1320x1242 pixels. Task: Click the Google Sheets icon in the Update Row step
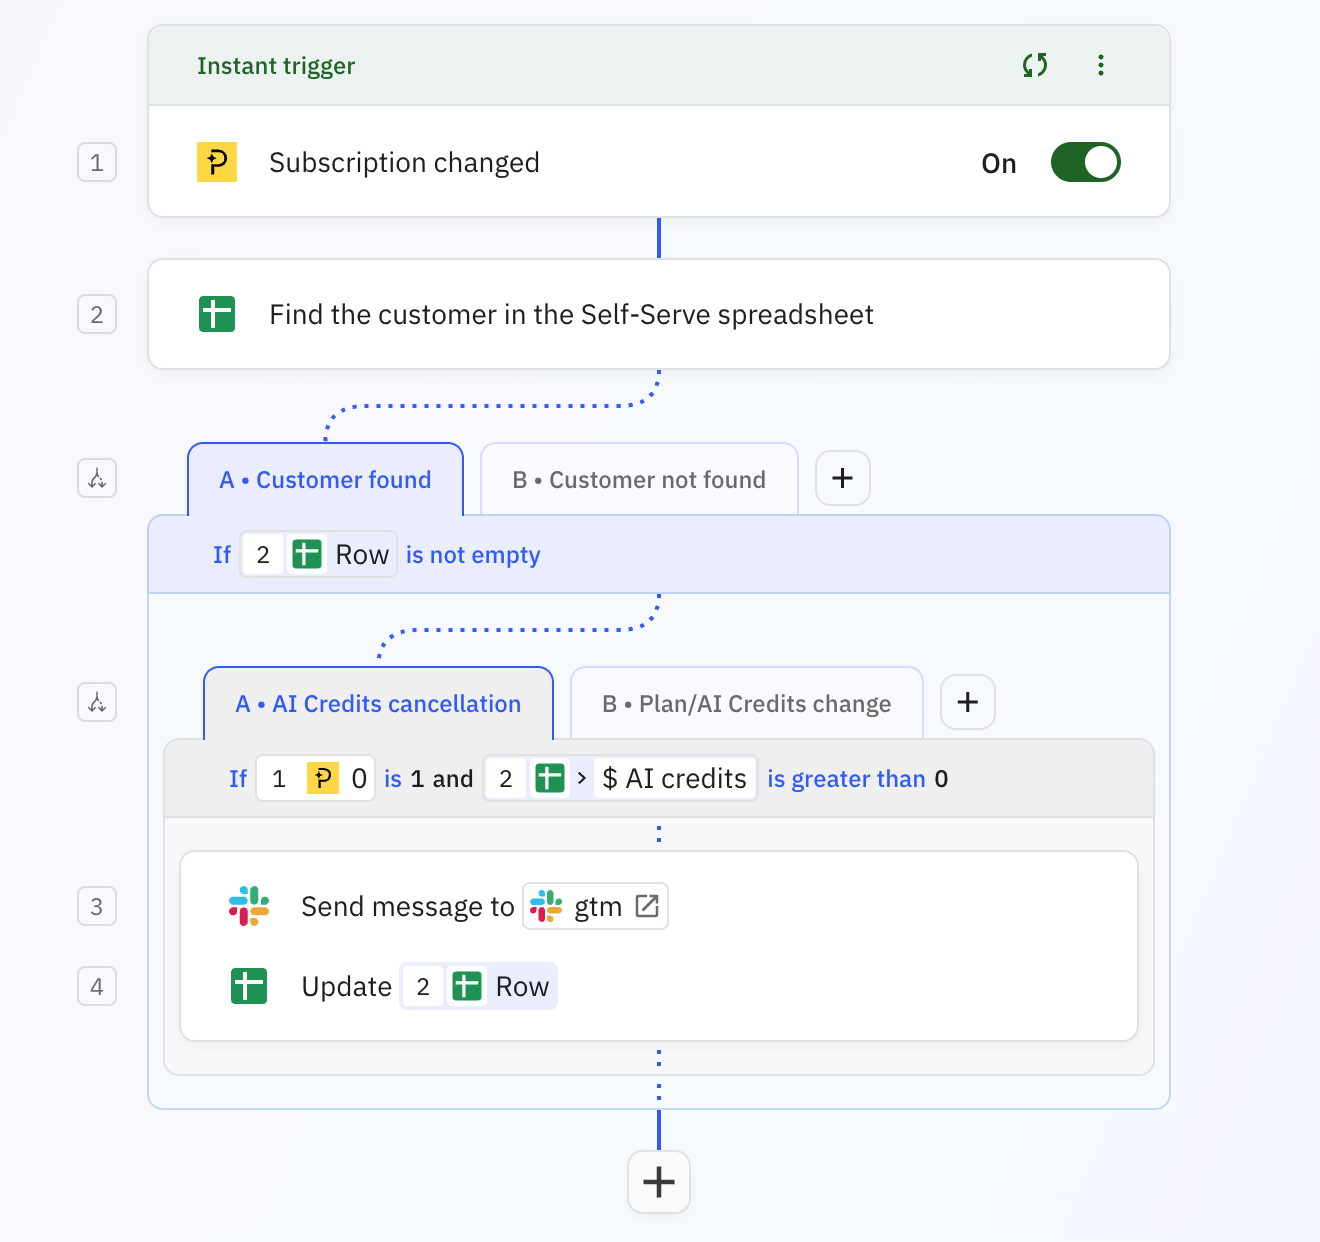click(x=248, y=986)
